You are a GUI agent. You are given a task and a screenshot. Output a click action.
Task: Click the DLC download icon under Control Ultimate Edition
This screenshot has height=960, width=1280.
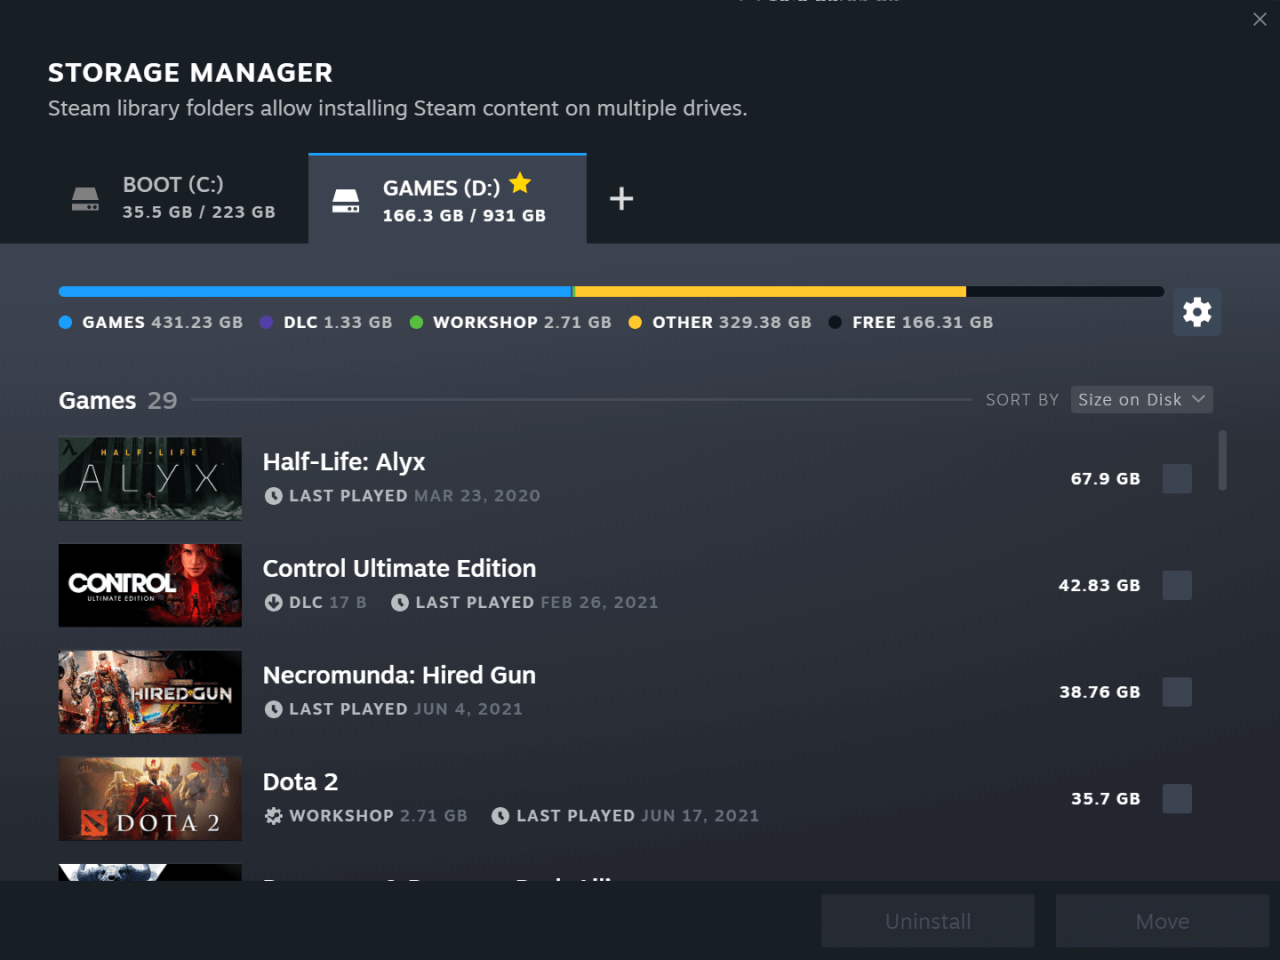(273, 602)
